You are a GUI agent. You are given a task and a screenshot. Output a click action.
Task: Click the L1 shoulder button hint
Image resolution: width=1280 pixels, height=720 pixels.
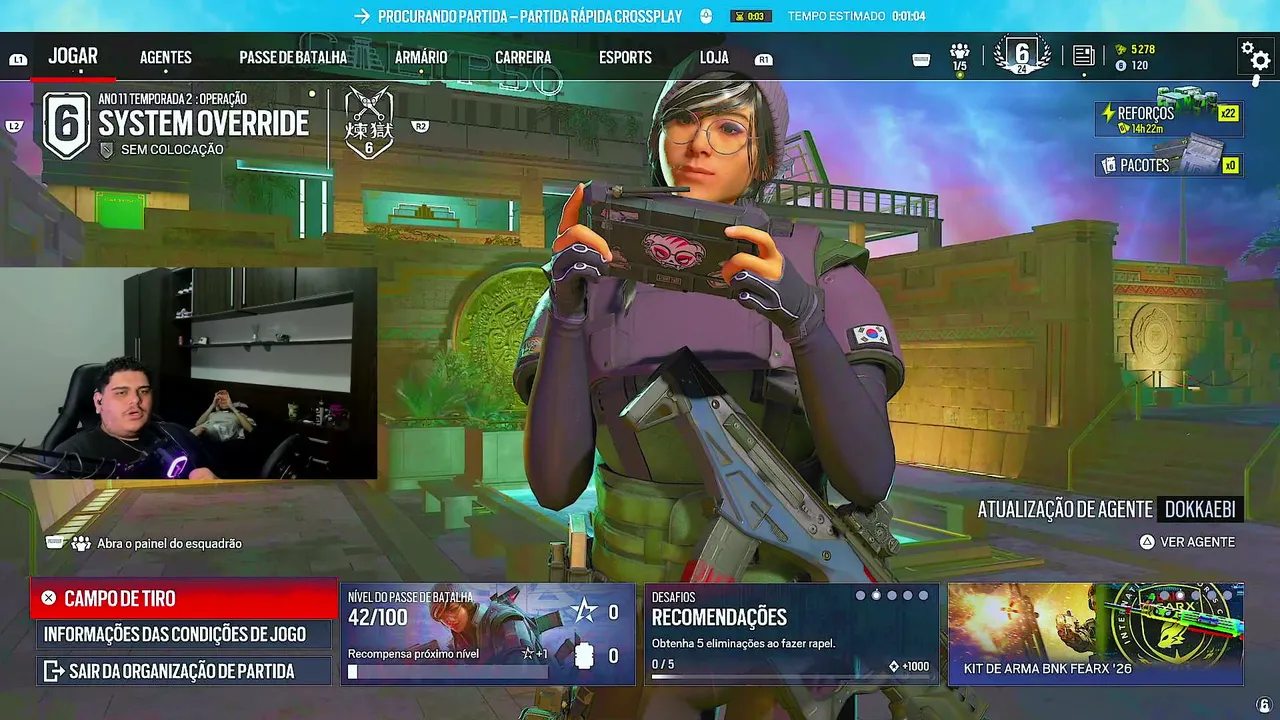pyautogui.click(x=18, y=60)
